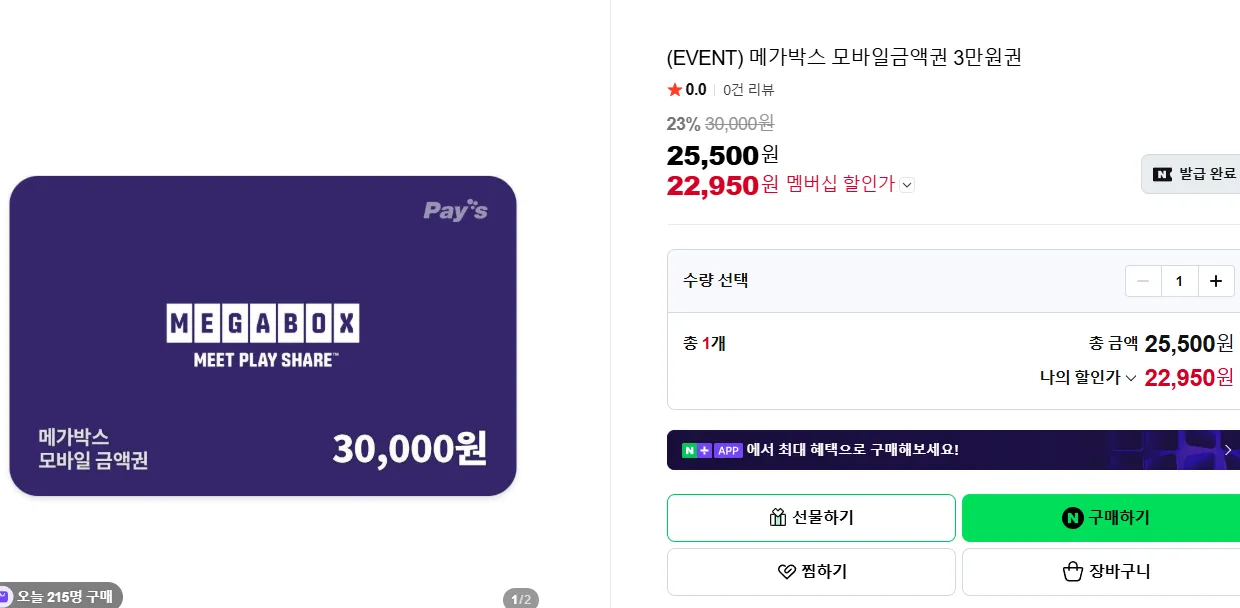Click the product title 메가박스 모바일금액권 3만원권
The image size is (1240, 608).
coord(844,57)
